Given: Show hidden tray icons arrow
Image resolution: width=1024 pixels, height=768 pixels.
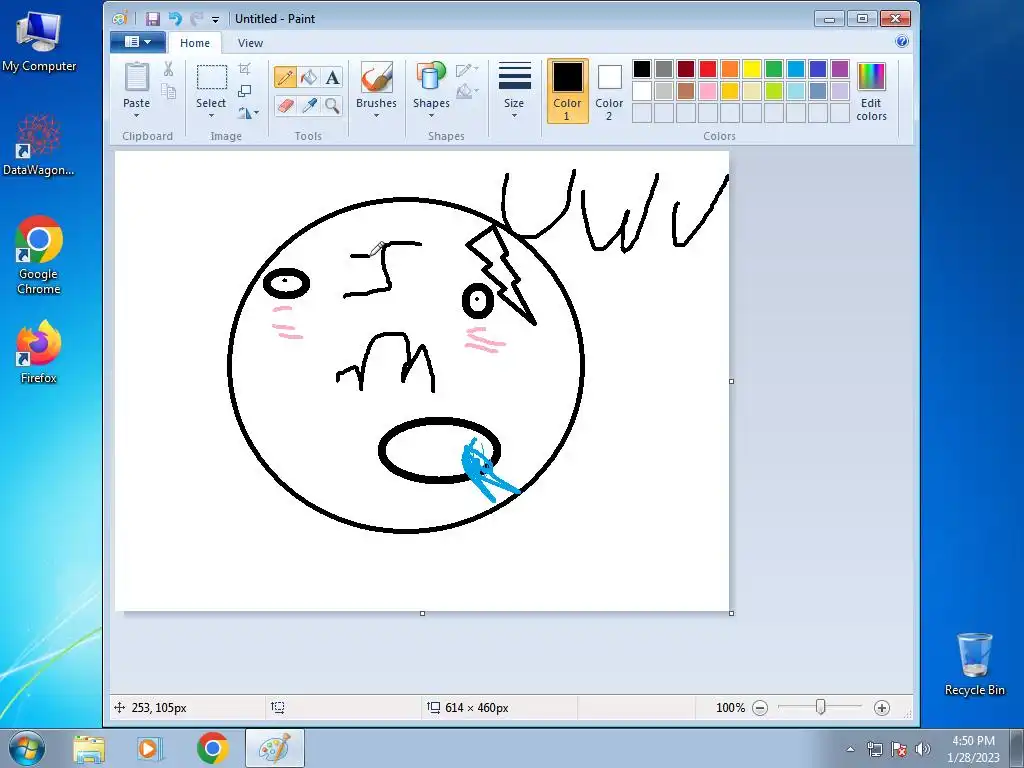Looking at the screenshot, I should (850, 749).
